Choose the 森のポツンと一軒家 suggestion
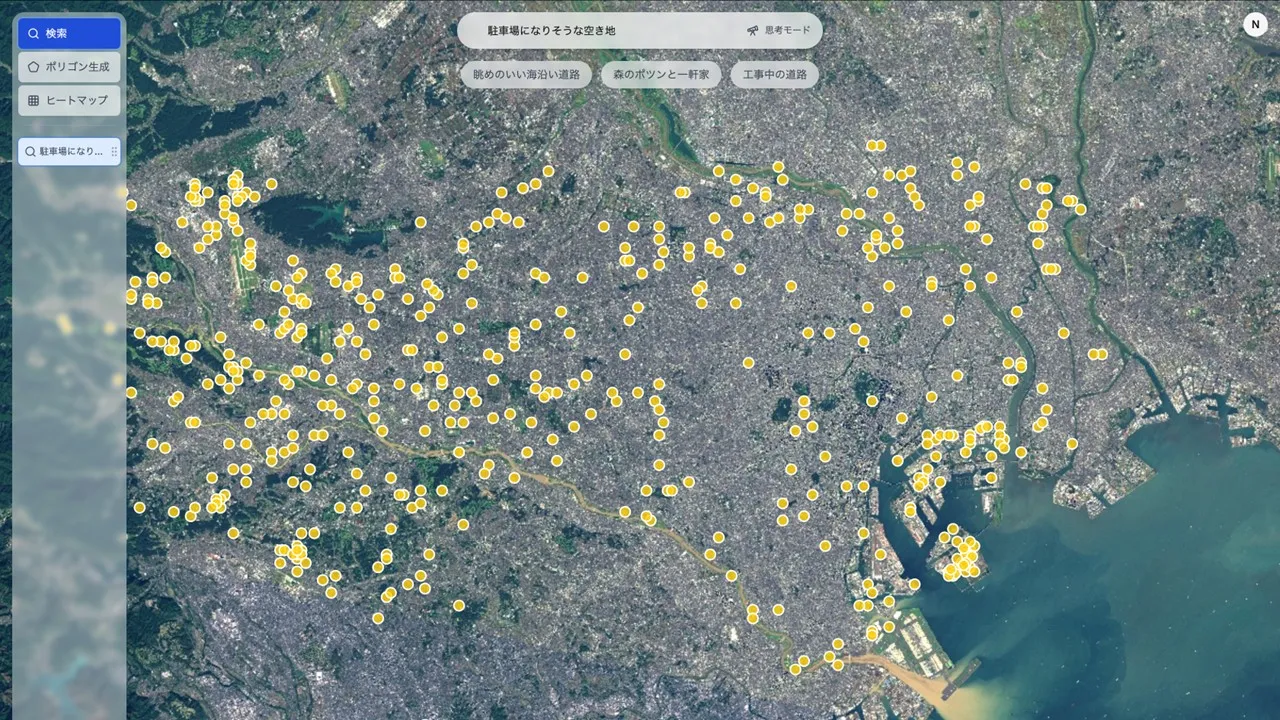The width and height of the screenshot is (1280, 720). click(661, 75)
